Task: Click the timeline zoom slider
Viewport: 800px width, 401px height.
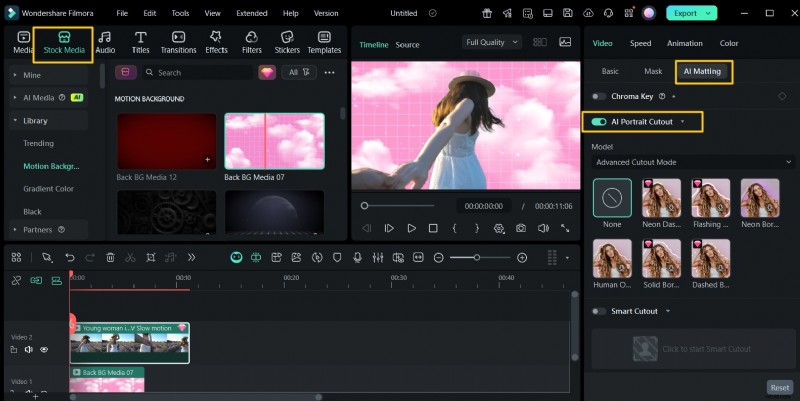Action: [x=477, y=257]
